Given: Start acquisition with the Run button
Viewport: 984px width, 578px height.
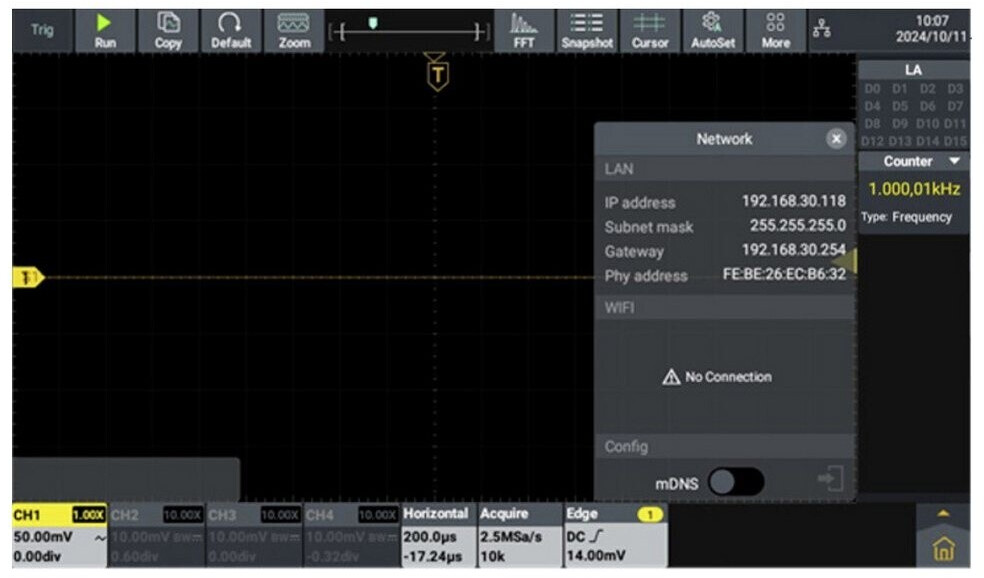Looking at the screenshot, I should (x=105, y=31).
